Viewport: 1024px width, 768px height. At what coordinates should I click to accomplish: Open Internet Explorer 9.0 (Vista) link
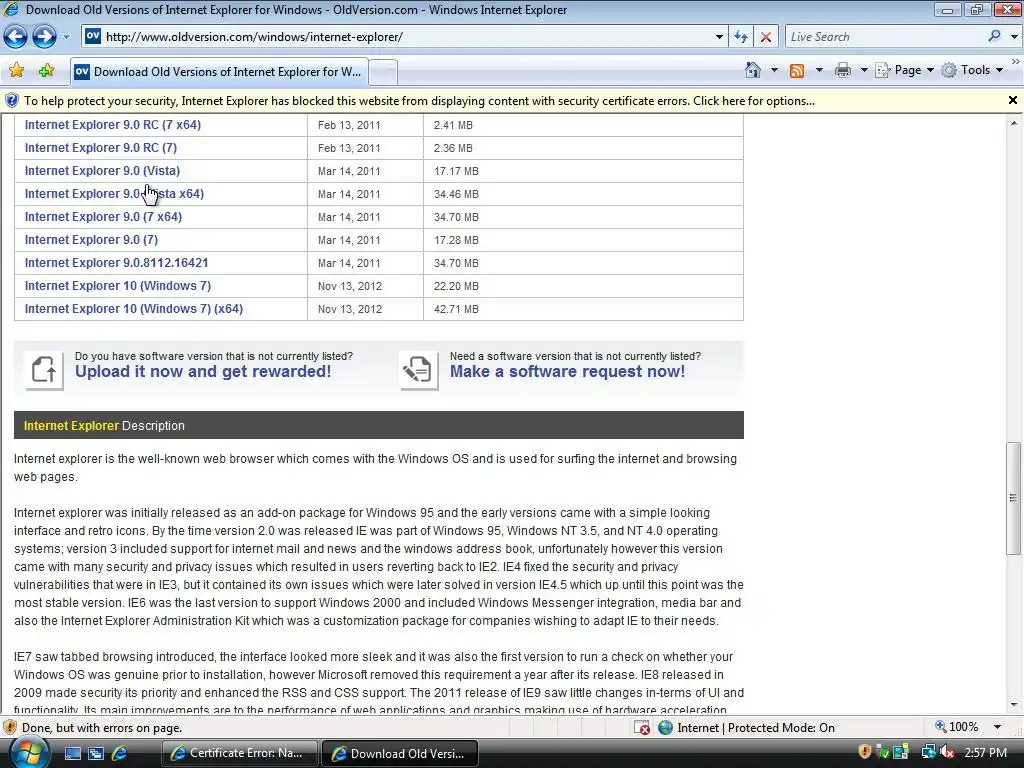tap(103, 170)
